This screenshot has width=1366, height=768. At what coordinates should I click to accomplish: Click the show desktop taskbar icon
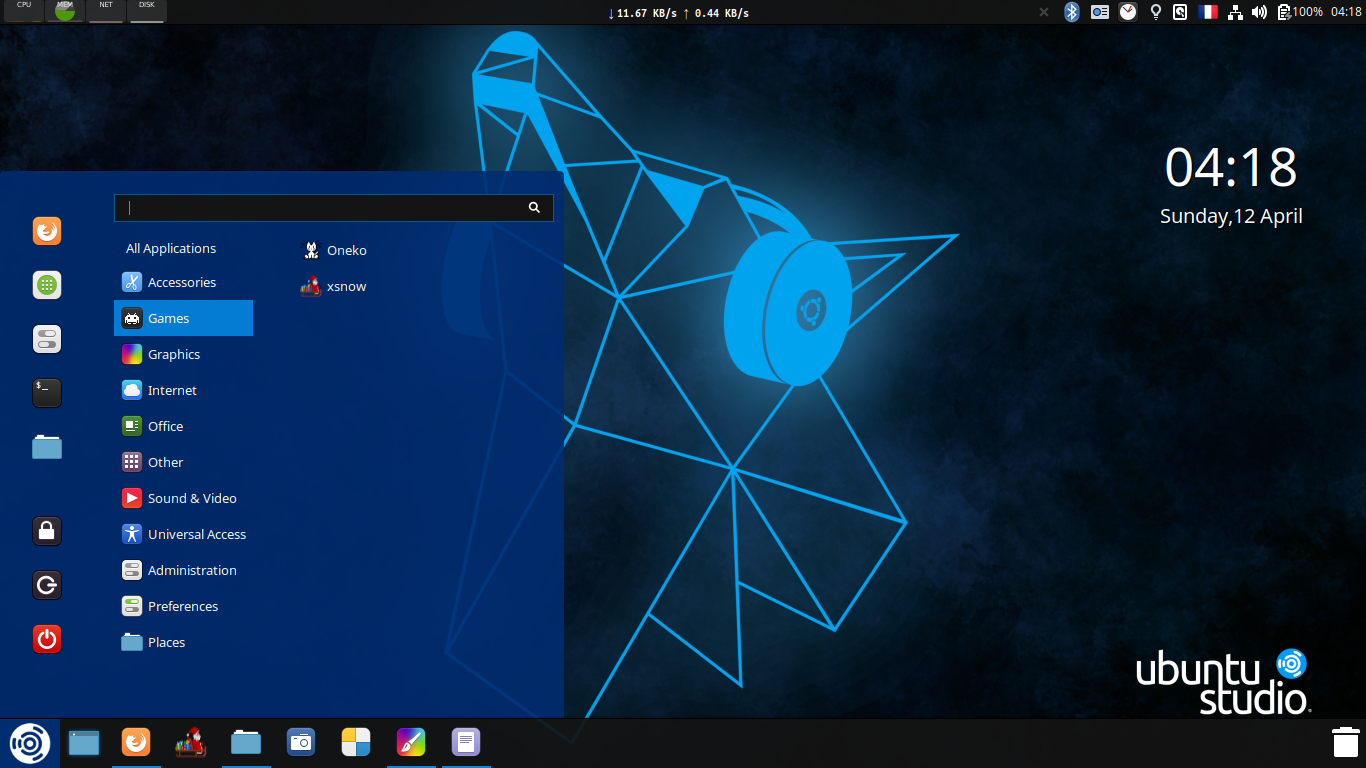84,743
